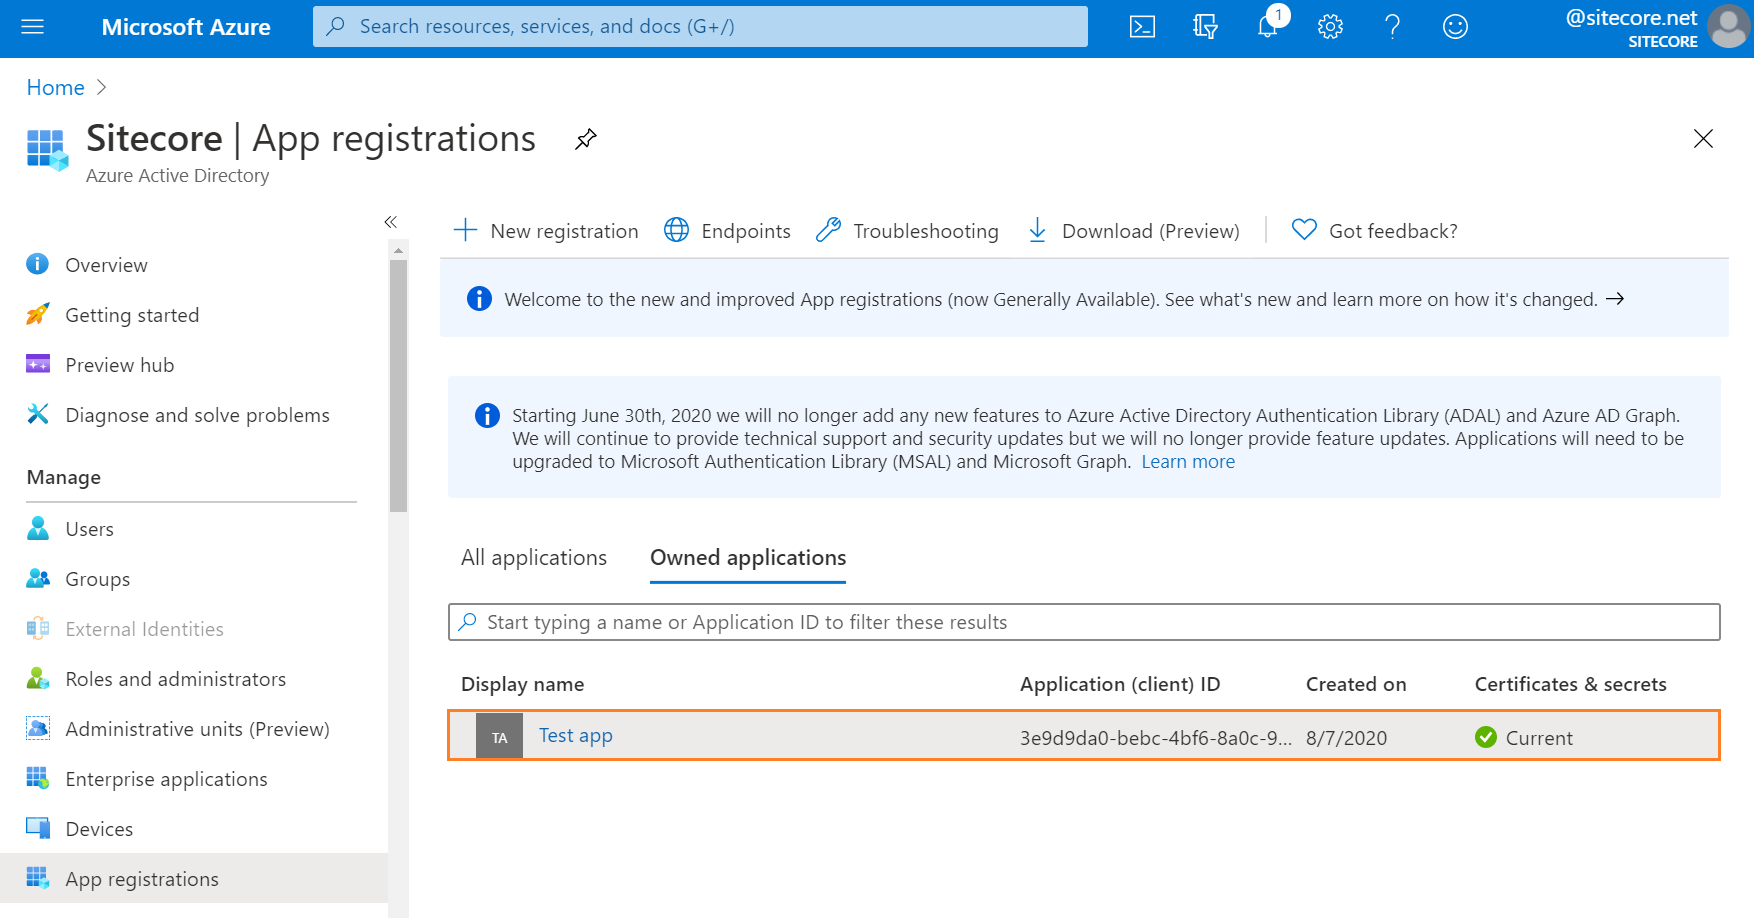Viewport: 1754px width, 918px height.
Task: Open Preview hub
Action: 120,365
